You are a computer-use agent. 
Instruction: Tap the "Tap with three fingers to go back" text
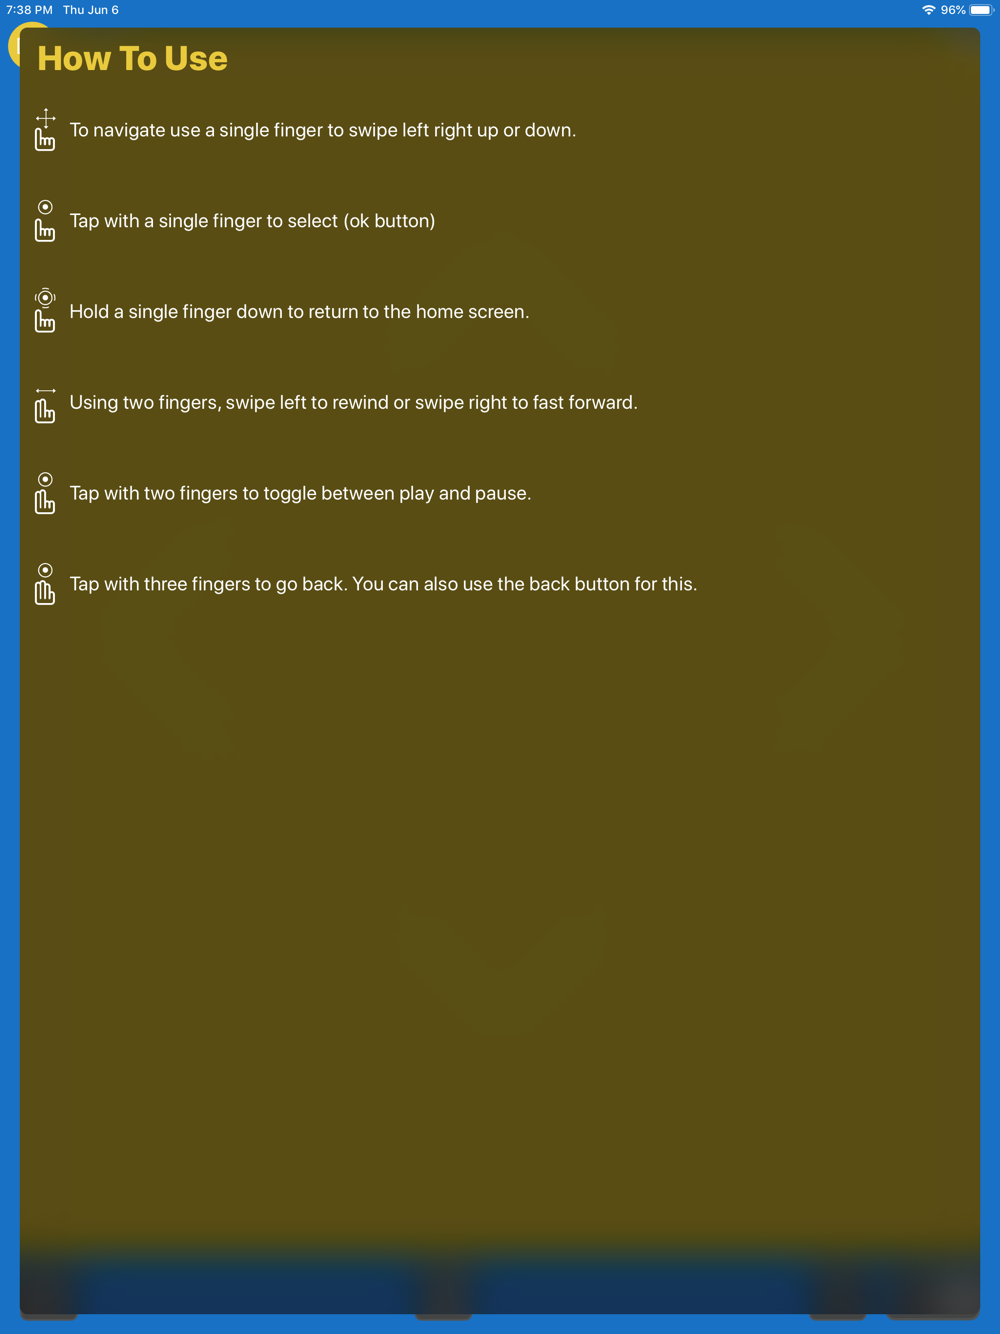(x=208, y=584)
